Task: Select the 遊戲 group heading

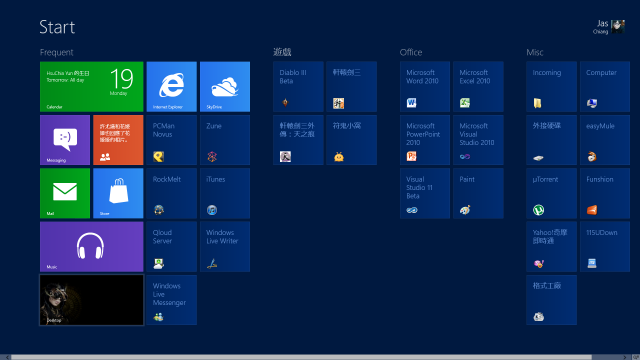Action: 282,52
